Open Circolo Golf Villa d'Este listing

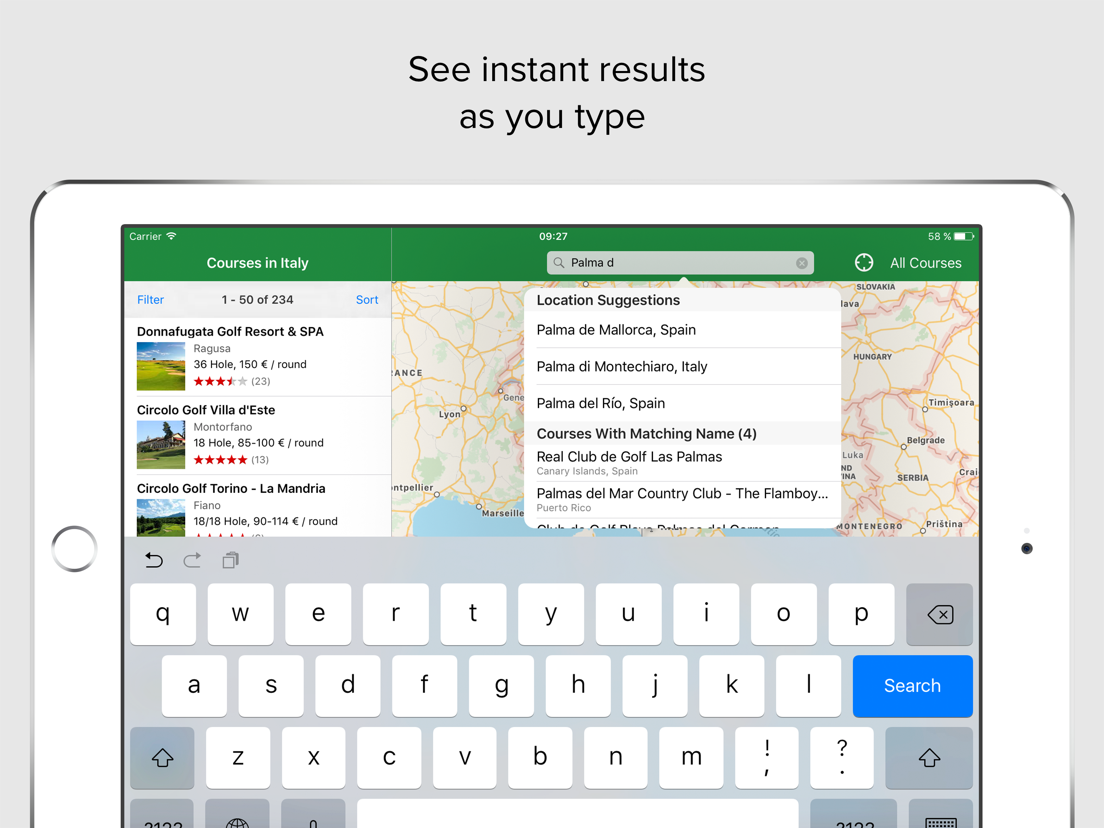[258, 436]
